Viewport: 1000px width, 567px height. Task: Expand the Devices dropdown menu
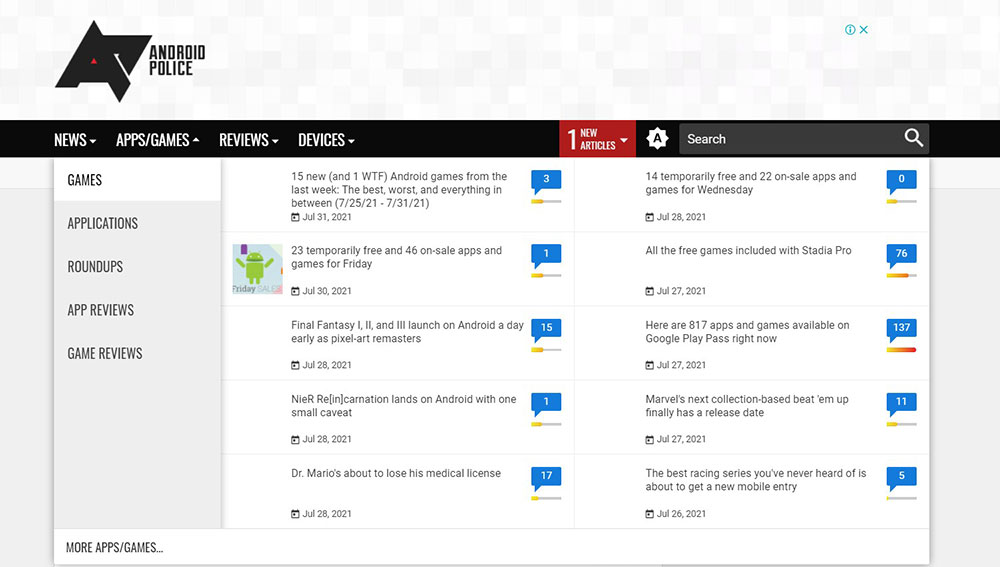coord(326,140)
